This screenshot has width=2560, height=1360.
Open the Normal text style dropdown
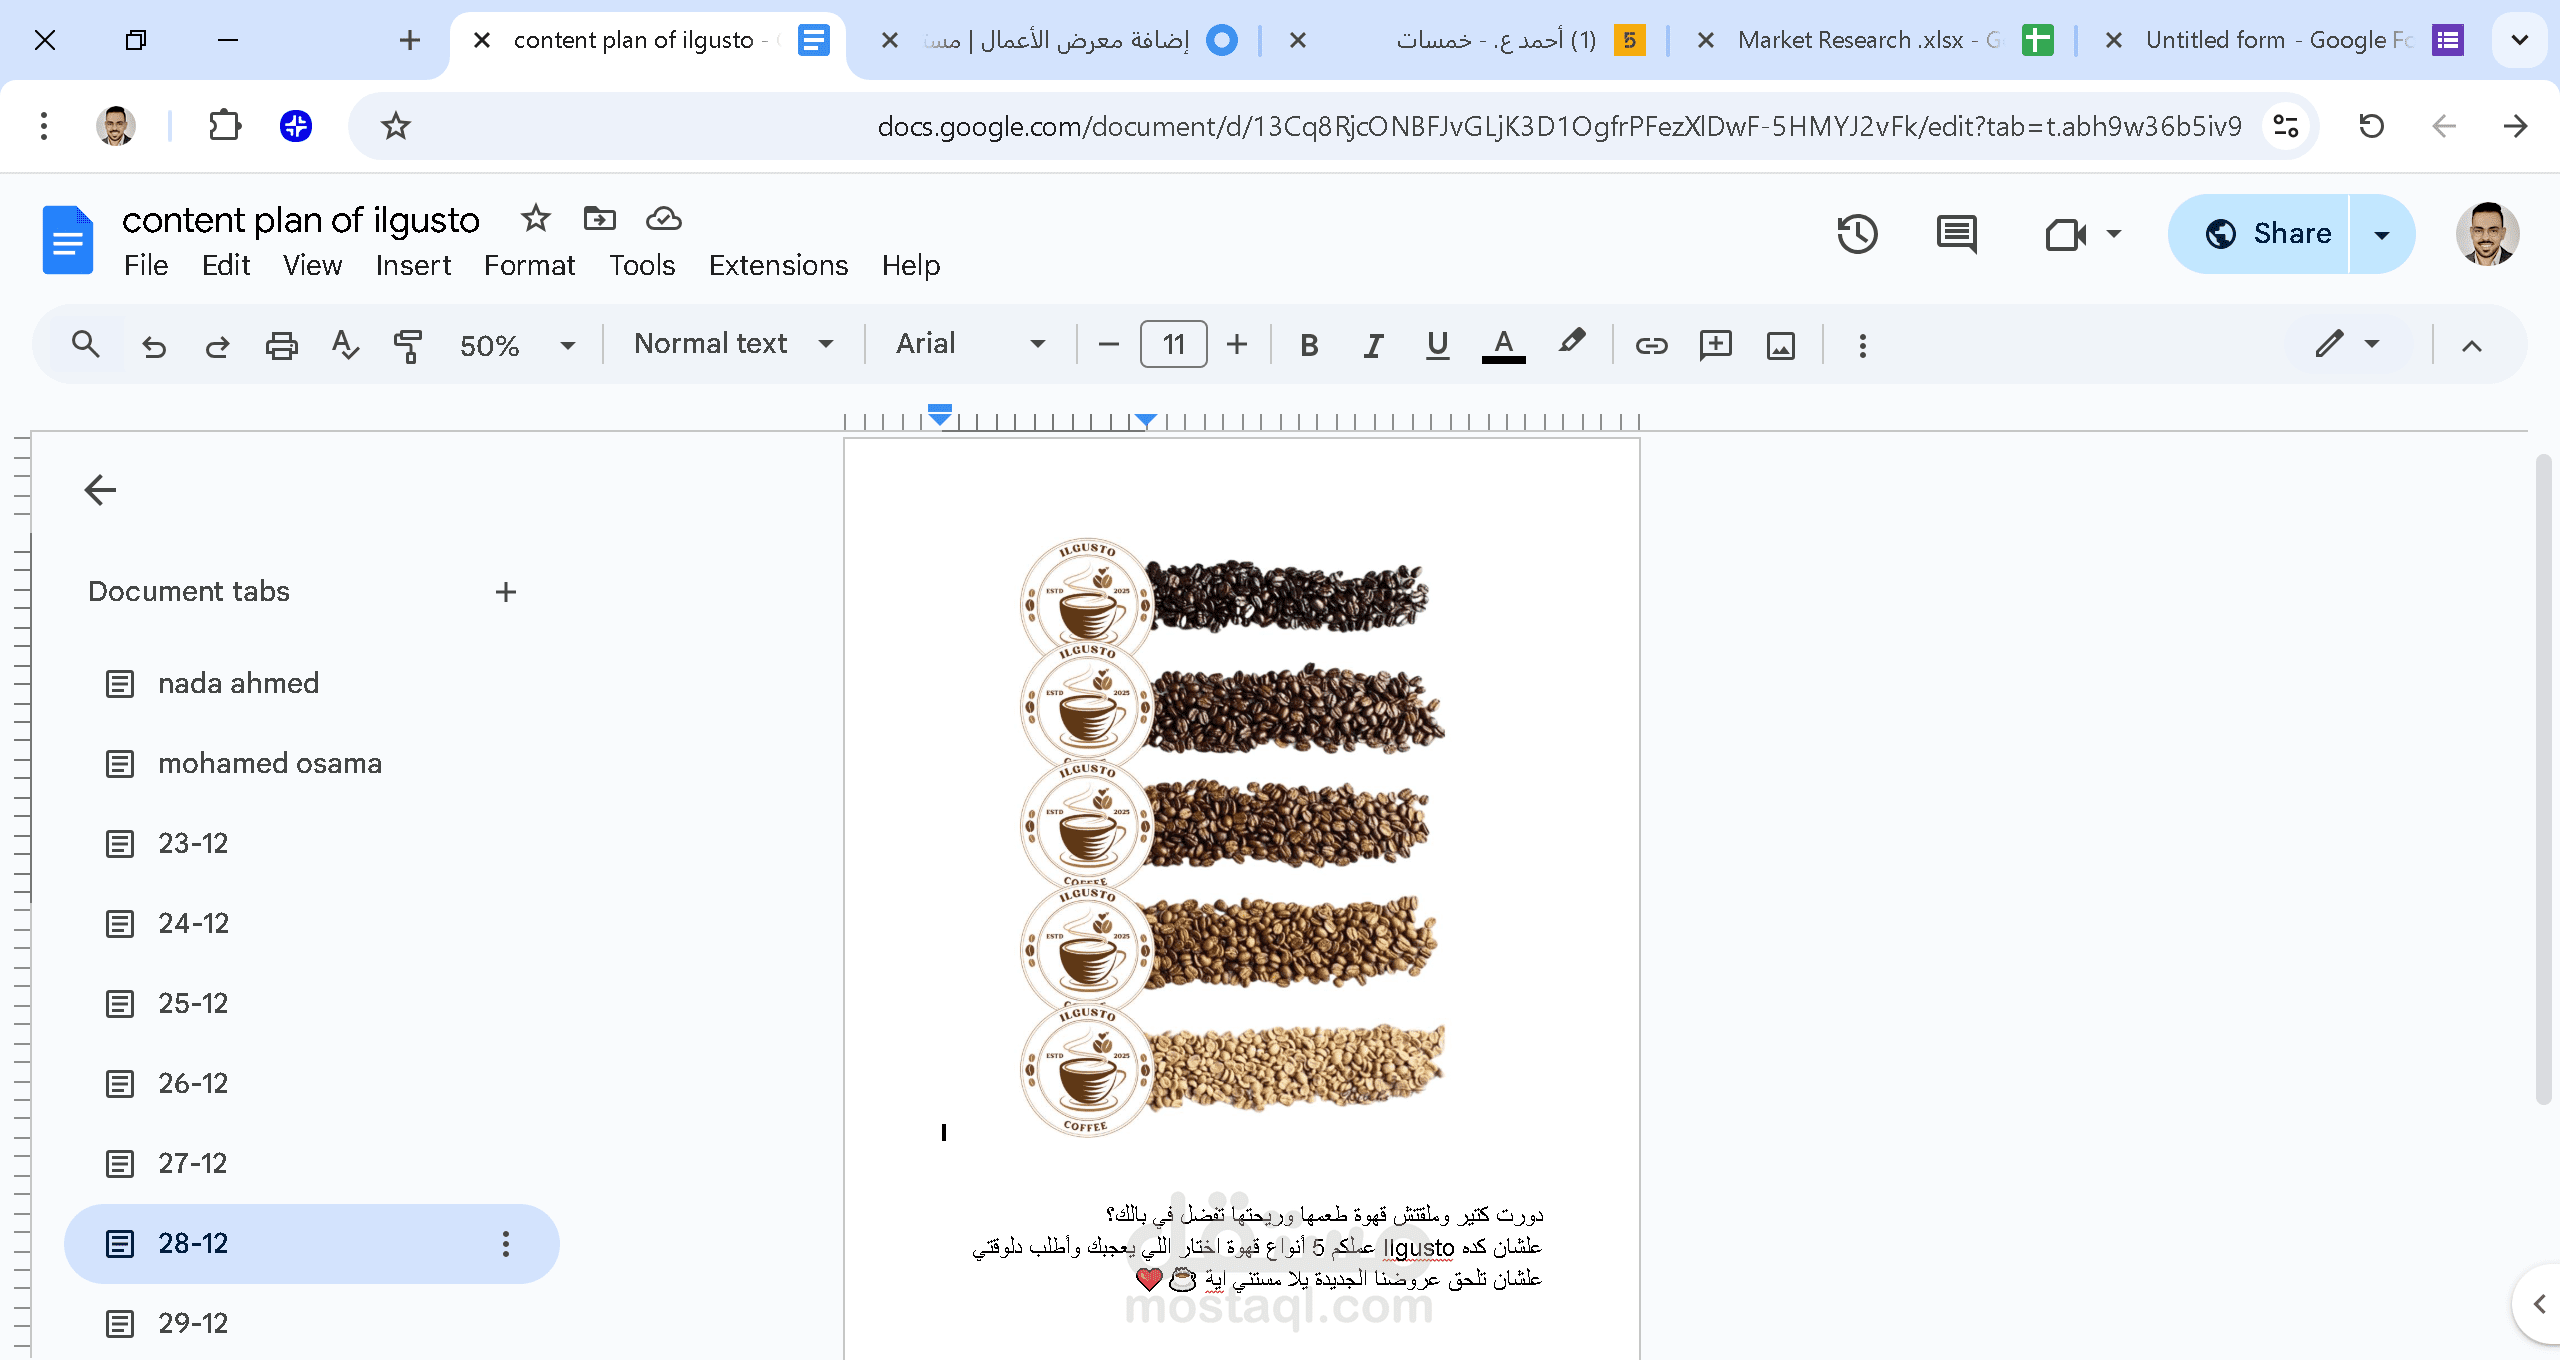coord(734,344)
